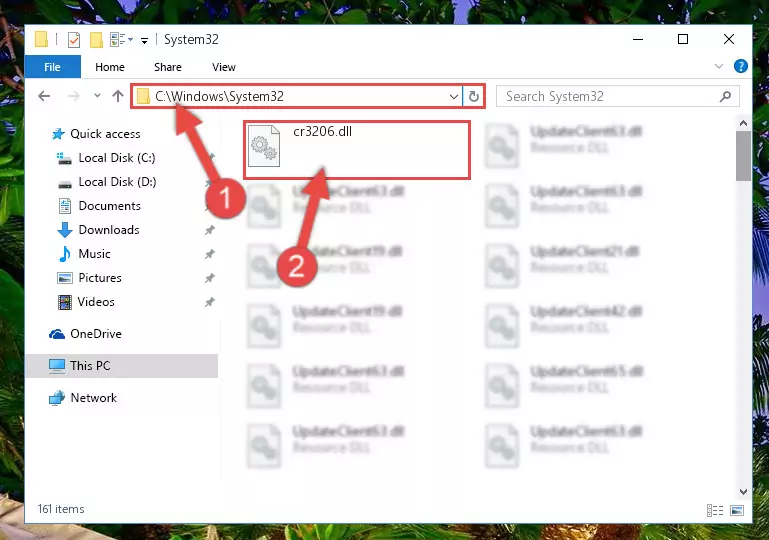Click the Properties icon in quick access toolbar
This screenshot has width=769, height=540.
(74, 40)
